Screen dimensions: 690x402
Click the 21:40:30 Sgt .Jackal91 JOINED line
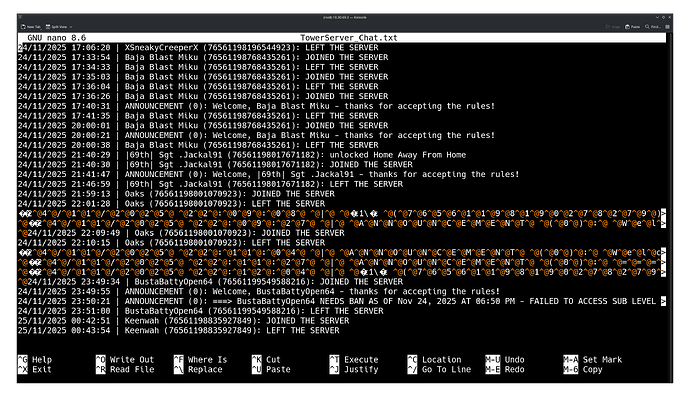(215, 164)
